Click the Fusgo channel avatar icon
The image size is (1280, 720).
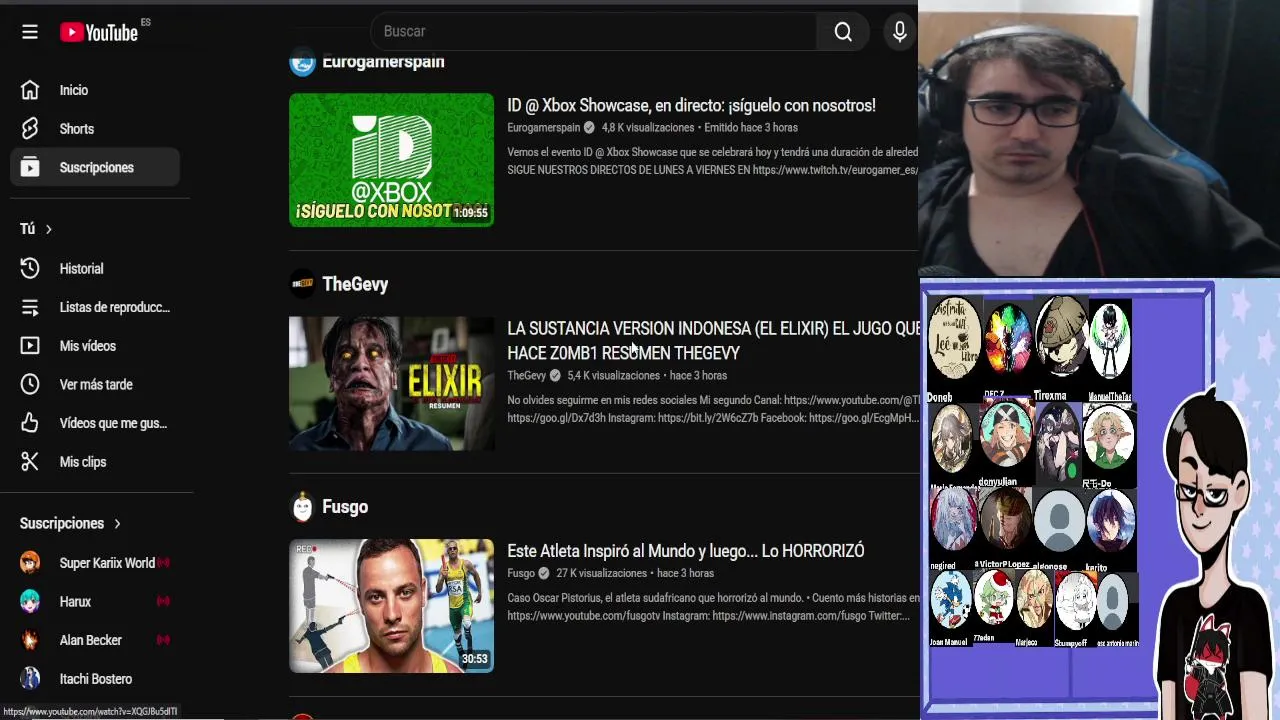click(302, 507)
